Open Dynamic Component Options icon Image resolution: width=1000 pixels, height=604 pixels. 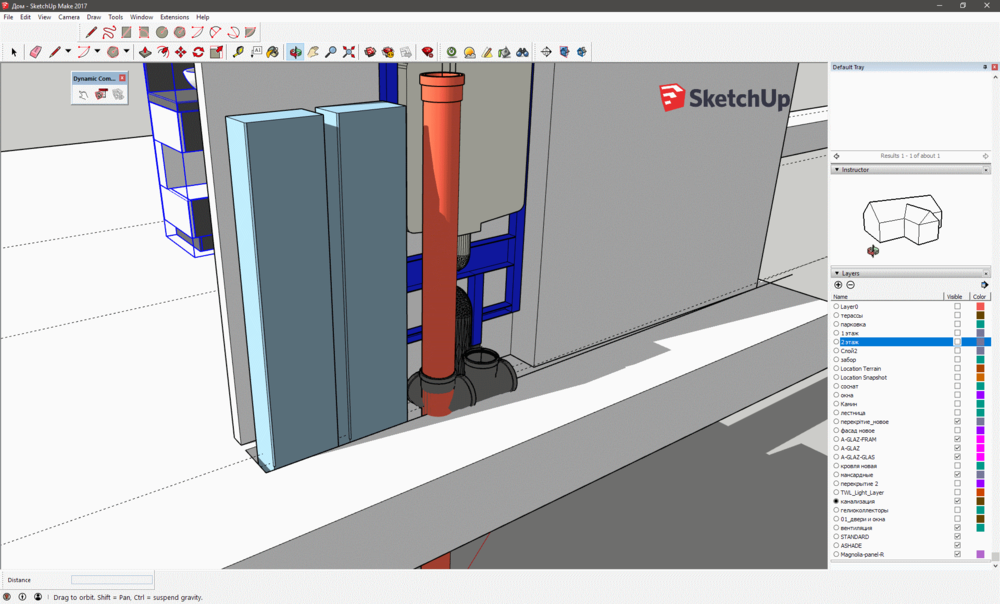click(x=101, y=95)
